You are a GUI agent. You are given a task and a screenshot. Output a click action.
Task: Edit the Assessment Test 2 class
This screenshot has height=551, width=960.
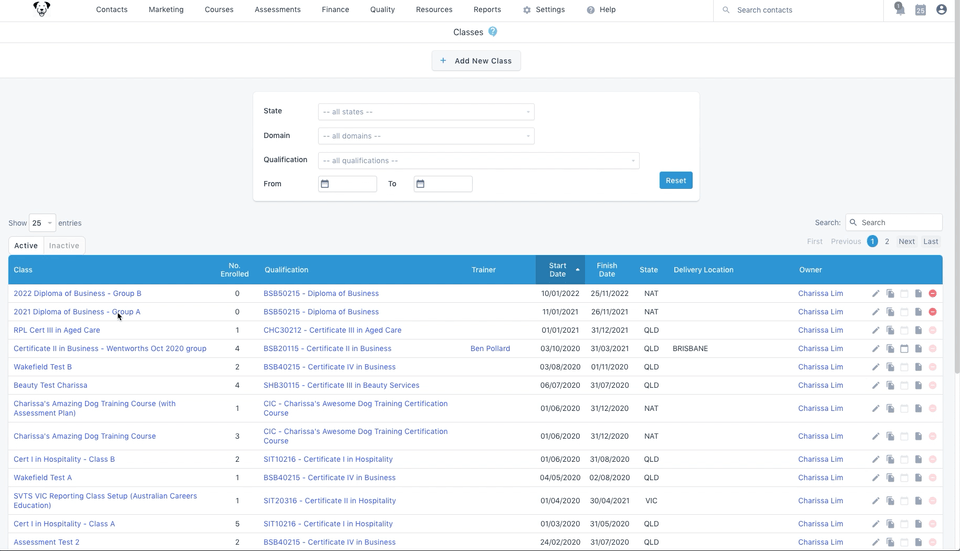pyautogui.click(x=876, y=542)
